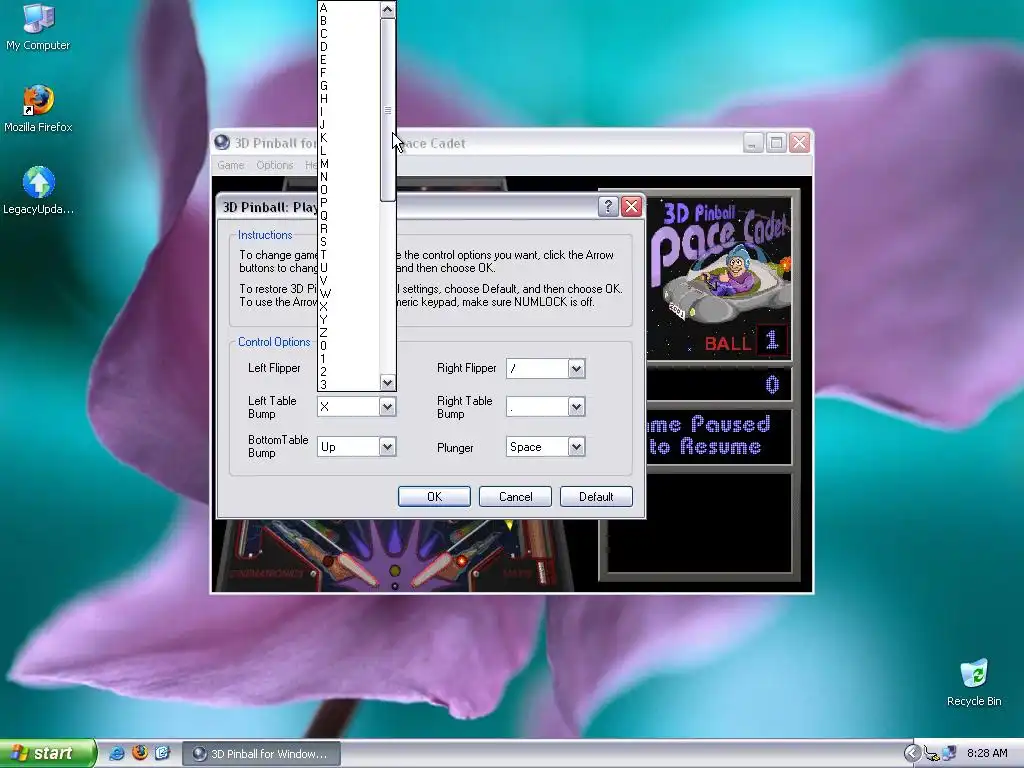The image size is (1024, 768).
Task: Select 3D Pinball taskbar button
Action: point(261,754)
